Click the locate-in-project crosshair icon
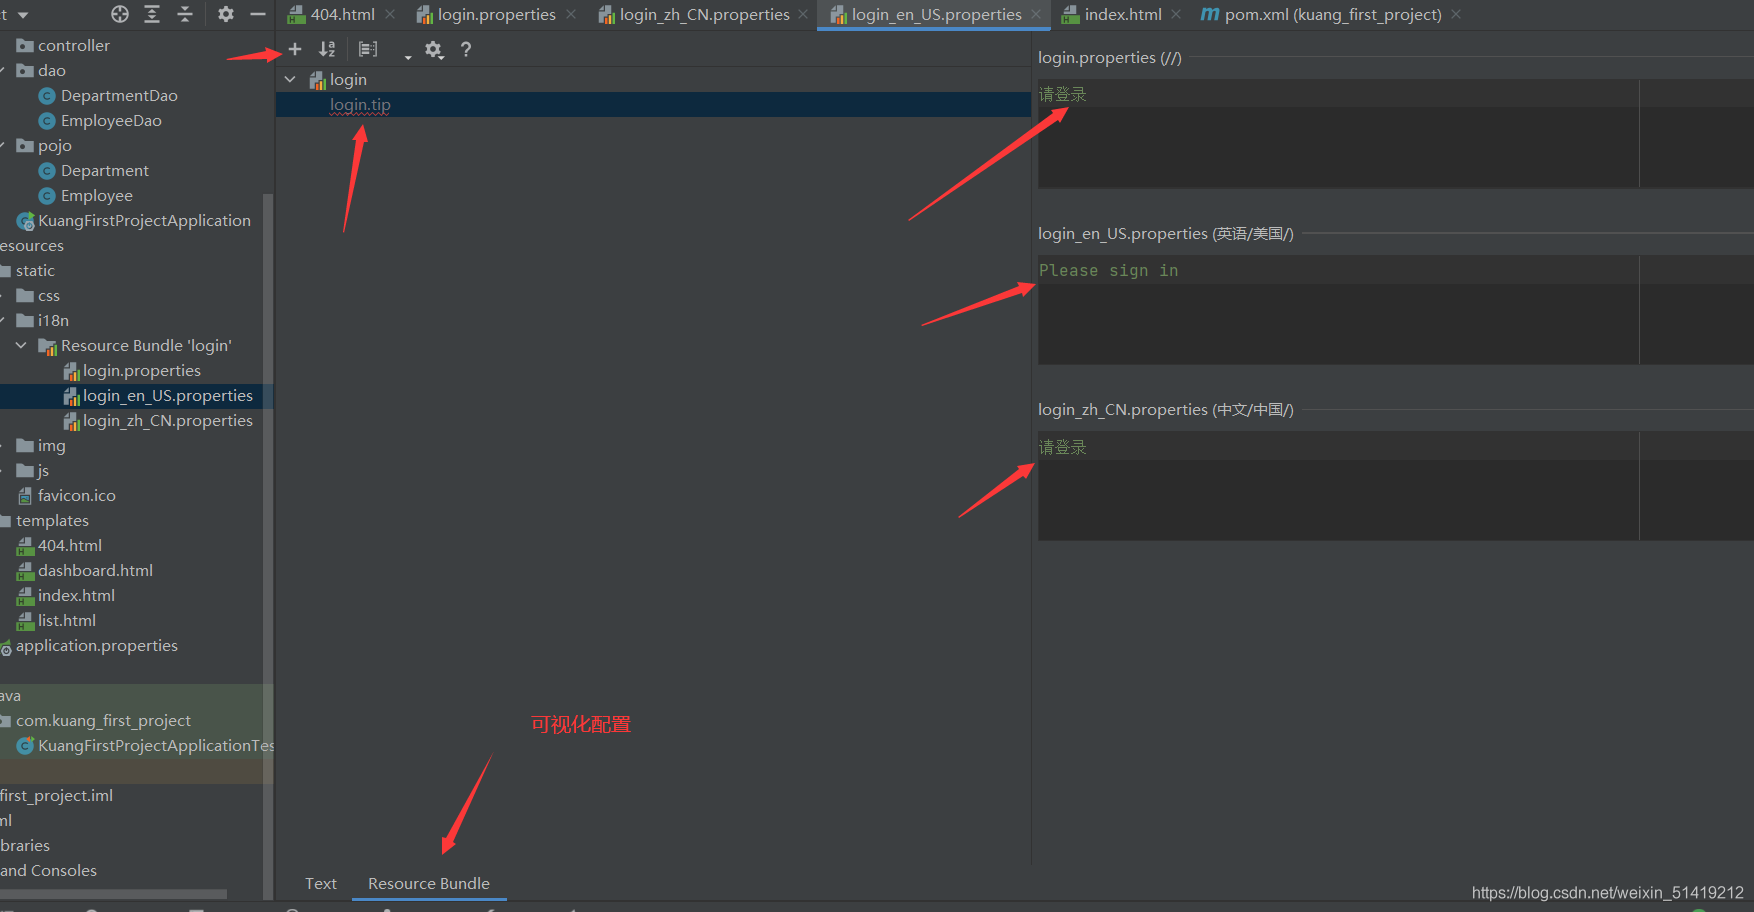The width and height of the screenshot is (1754, 912). click(x=120, y=14)
